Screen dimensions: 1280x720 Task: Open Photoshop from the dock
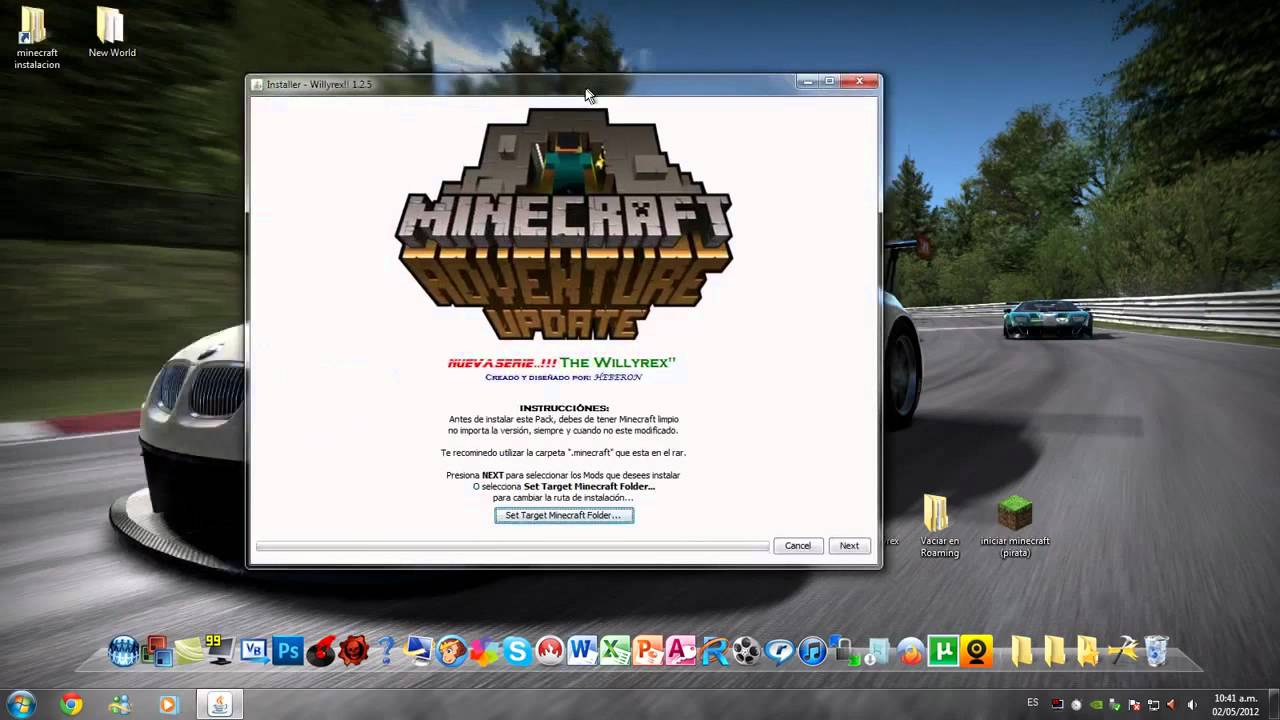click(x=289, y=652)
